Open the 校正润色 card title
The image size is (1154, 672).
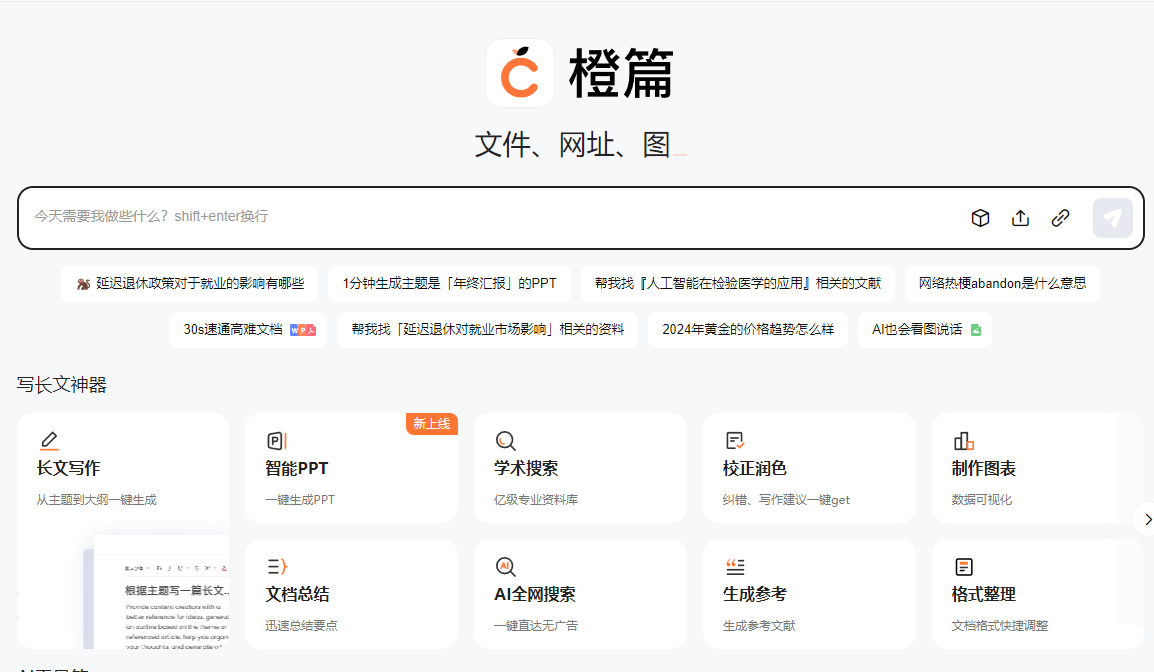(755, 468)
